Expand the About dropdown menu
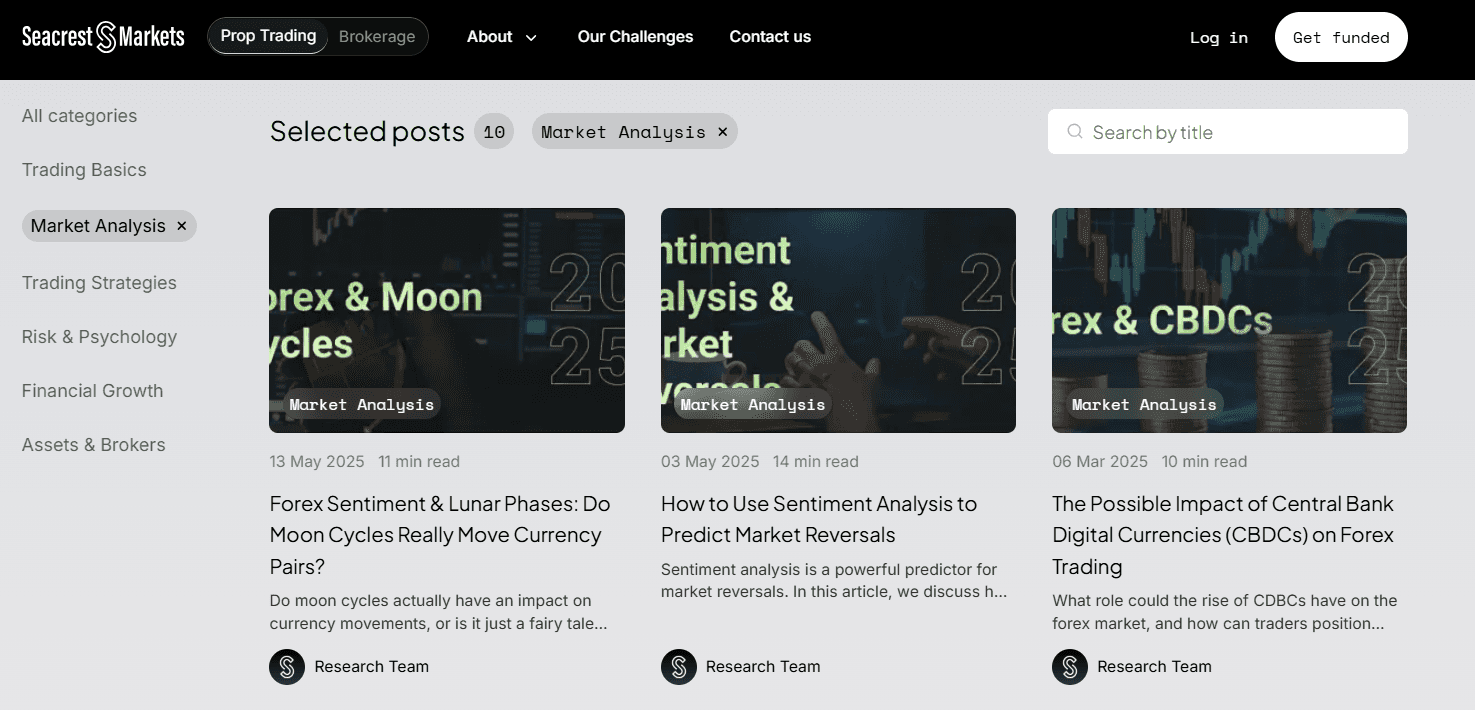Viewport: 1475px width, 710px height. 501,37
